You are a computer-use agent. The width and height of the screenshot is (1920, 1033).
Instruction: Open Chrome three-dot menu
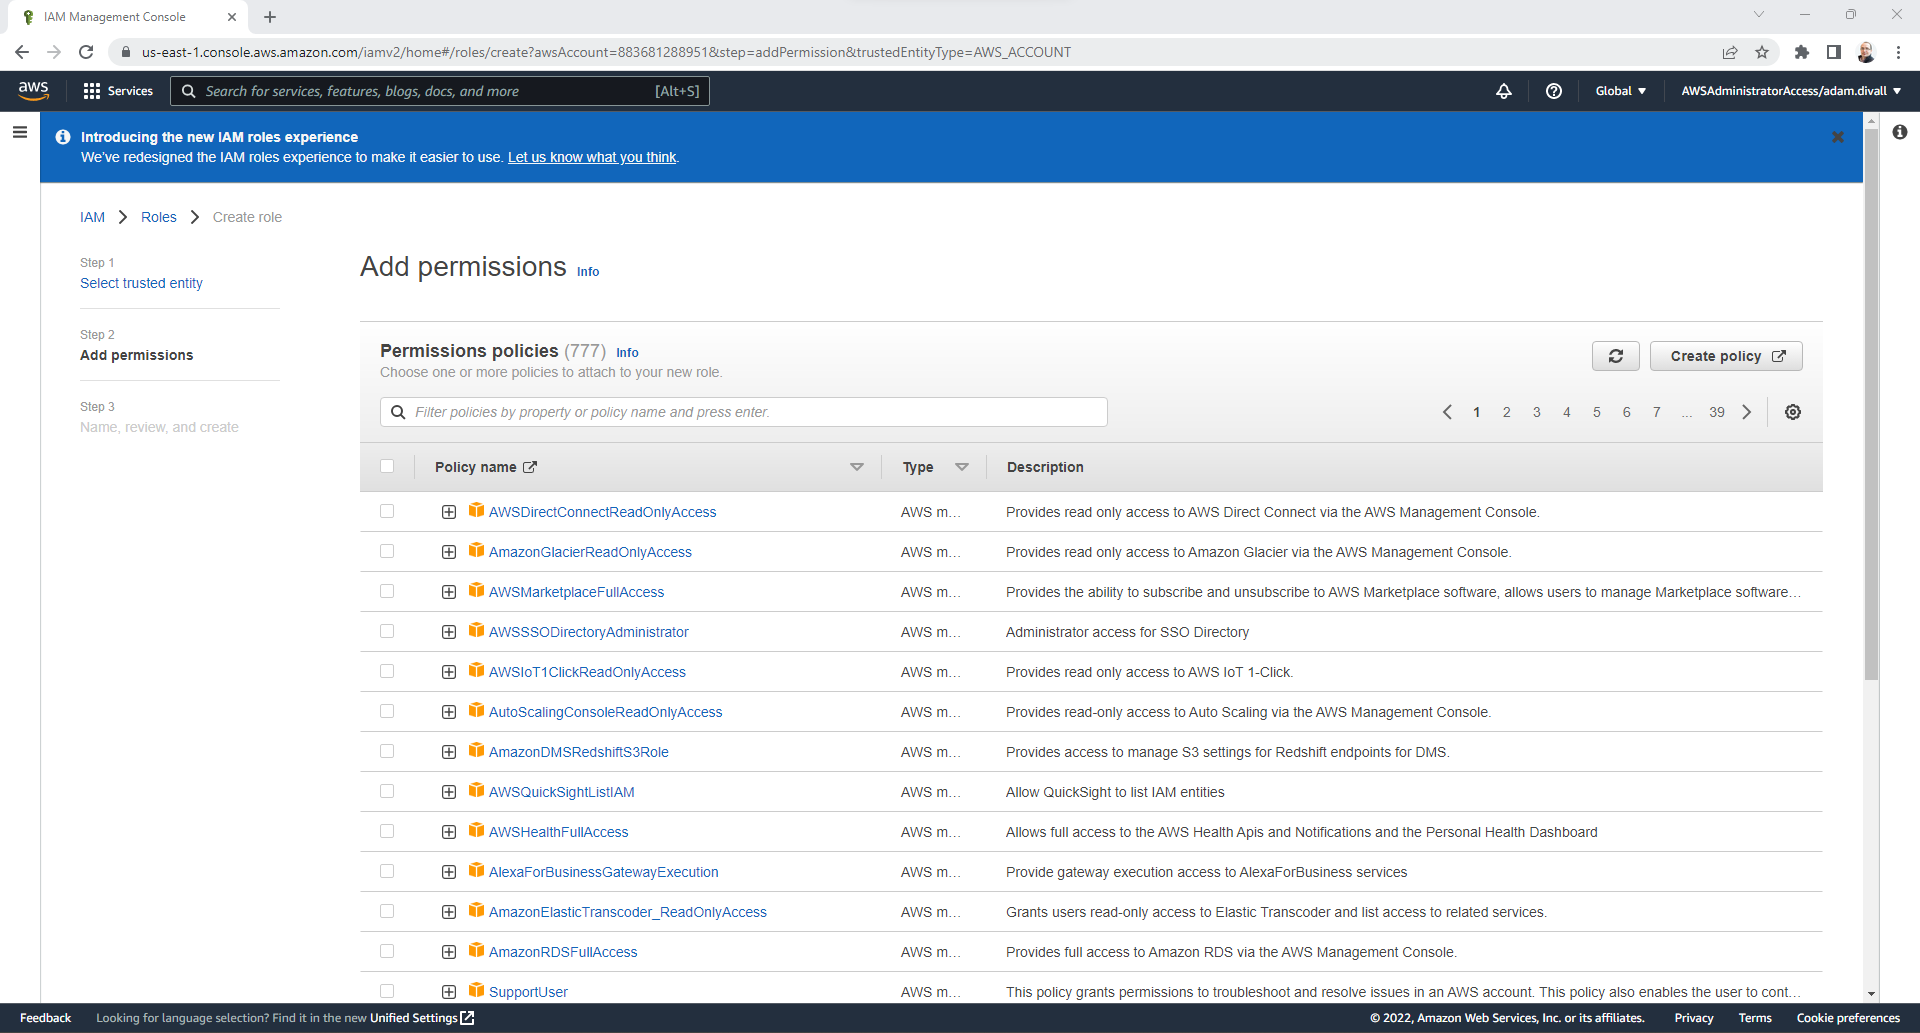(x=1898, y=52)
